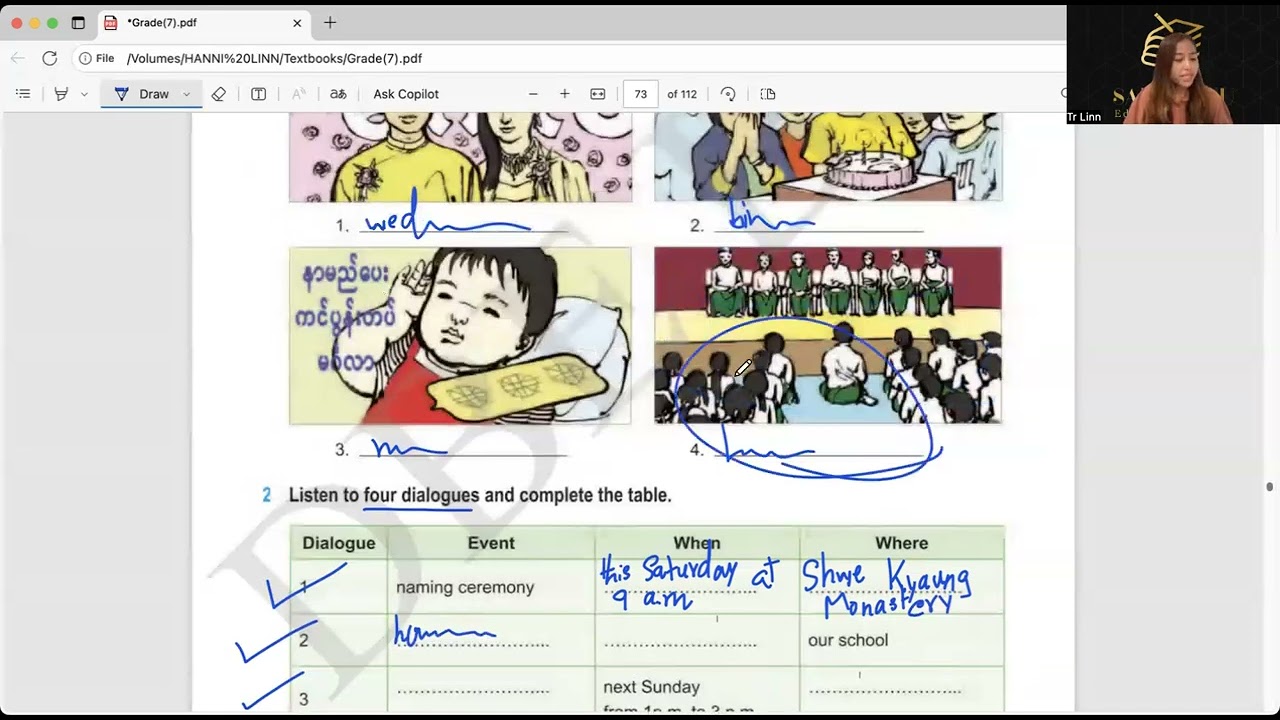Screen dimensions: 1280x720
Task: Zoom in on the PDF
Action: 565,94
